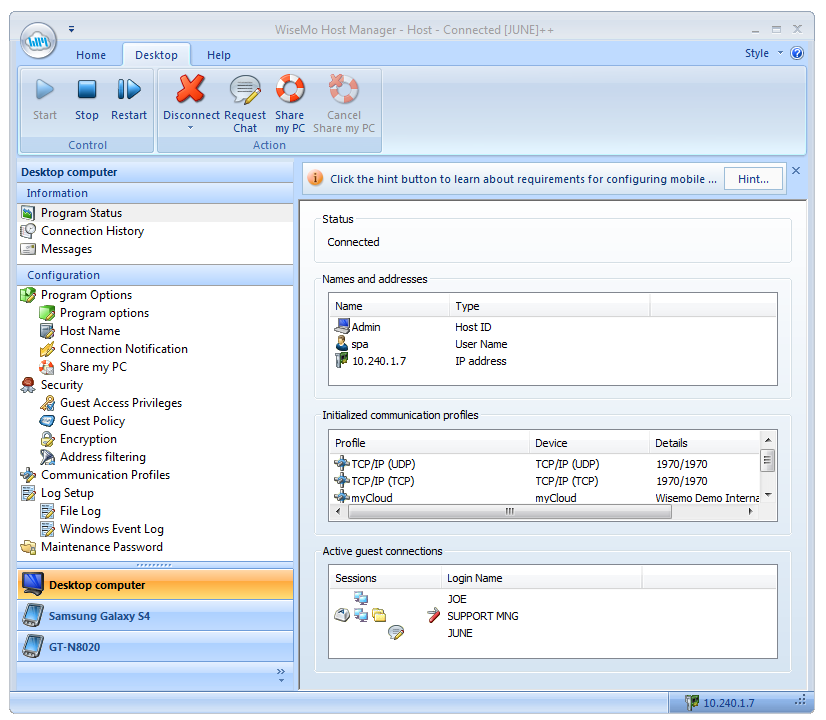Select the Desktop computer pane button

click(x=155, y=585)
